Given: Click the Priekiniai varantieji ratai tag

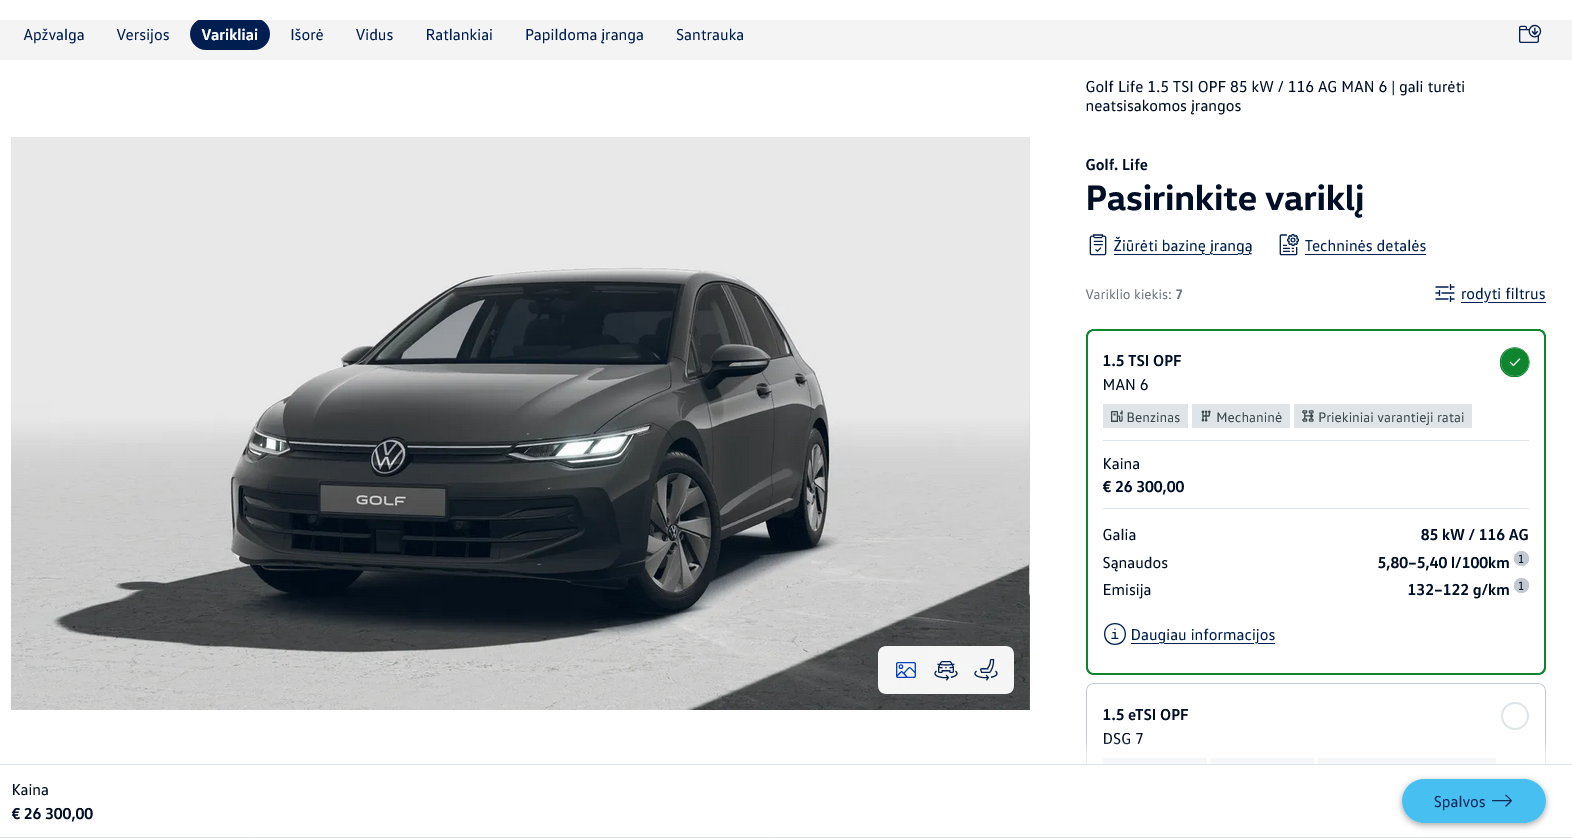Looking at the screenshot, I should pos(1383,417).
